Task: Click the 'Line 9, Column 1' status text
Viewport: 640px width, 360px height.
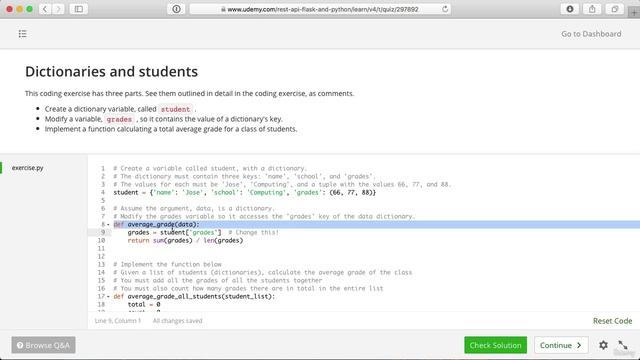Action: click(118, 321)
